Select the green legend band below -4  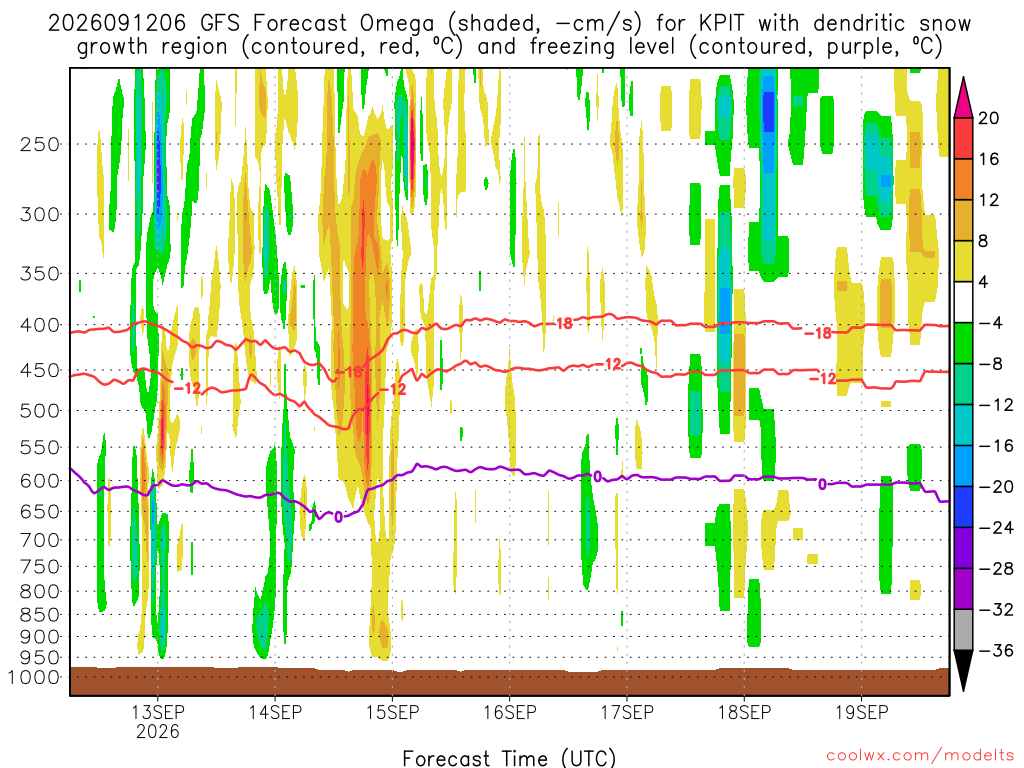(x=963, y=344)
